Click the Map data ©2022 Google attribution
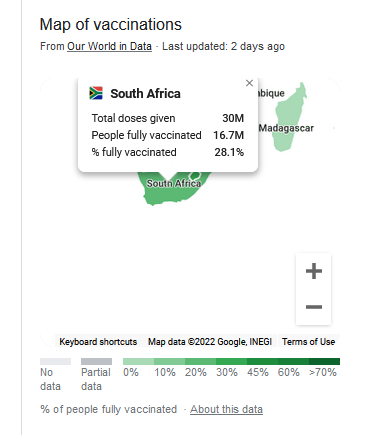Screen dimensions: 385x435 (210, 342)
